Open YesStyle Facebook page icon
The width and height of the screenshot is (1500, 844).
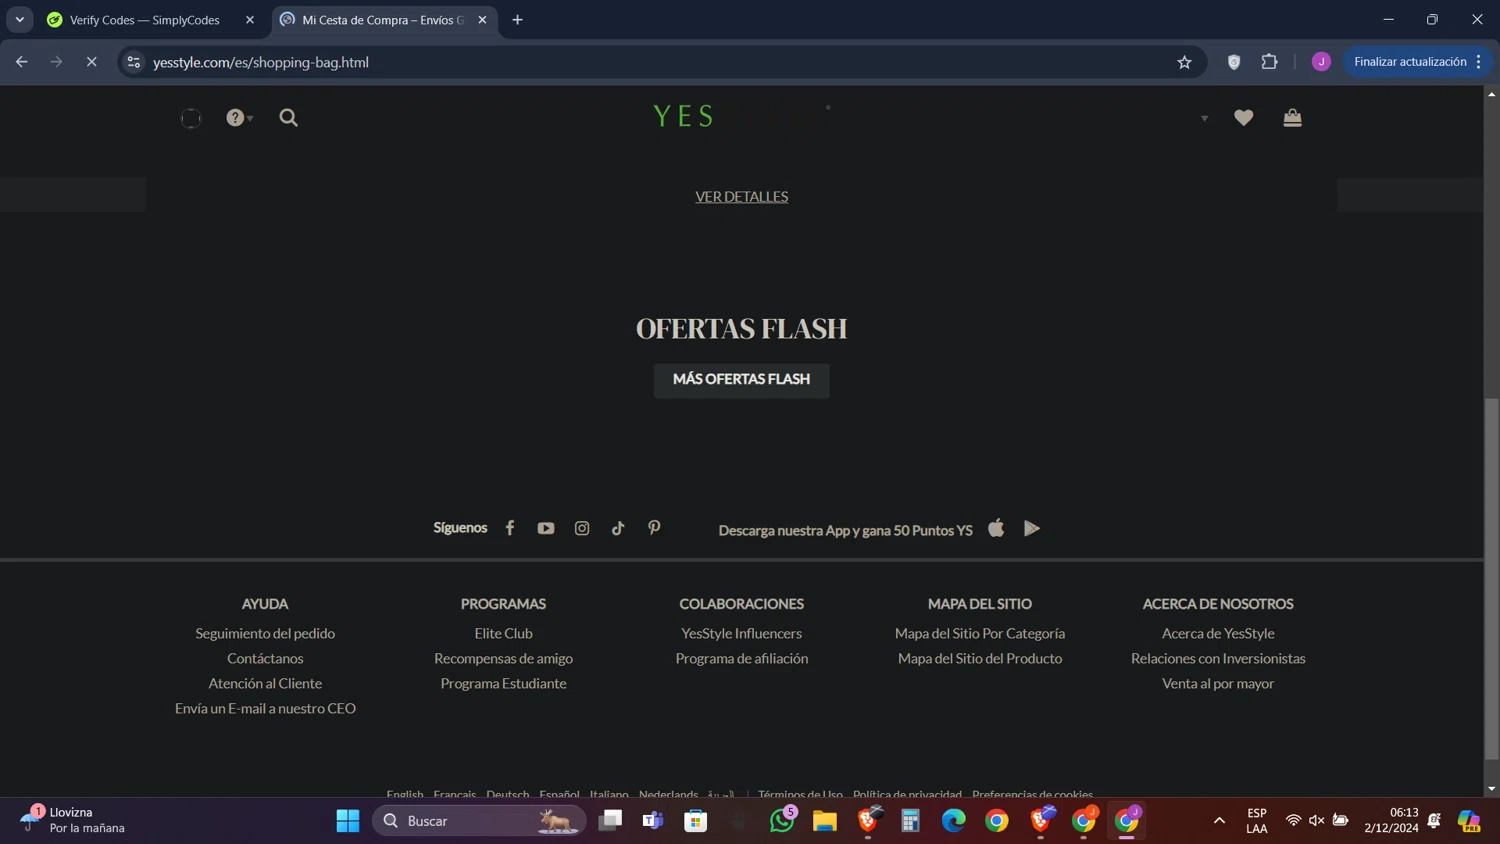(x=510, y=528)
